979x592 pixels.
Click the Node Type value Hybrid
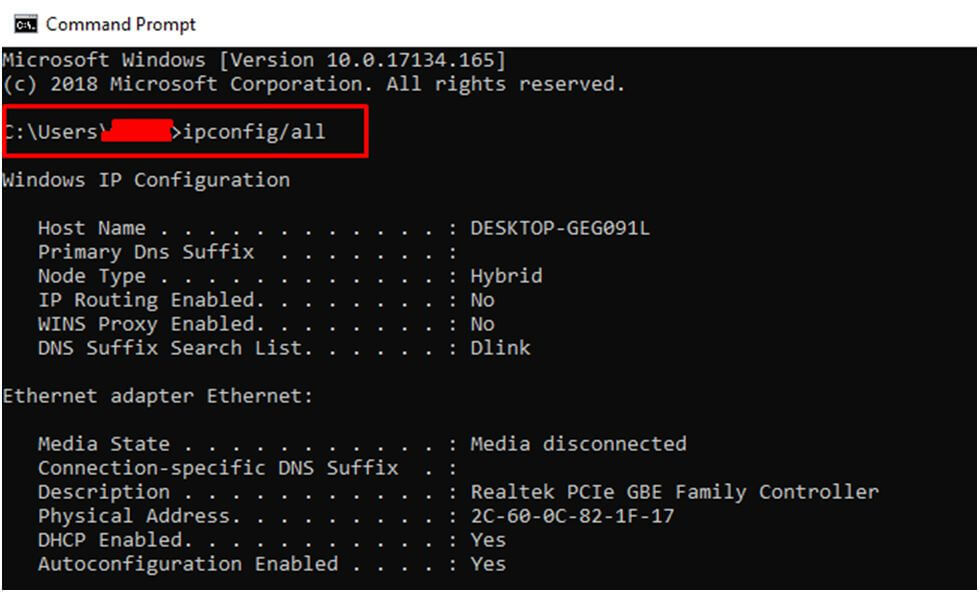click(x=506, y=276)
